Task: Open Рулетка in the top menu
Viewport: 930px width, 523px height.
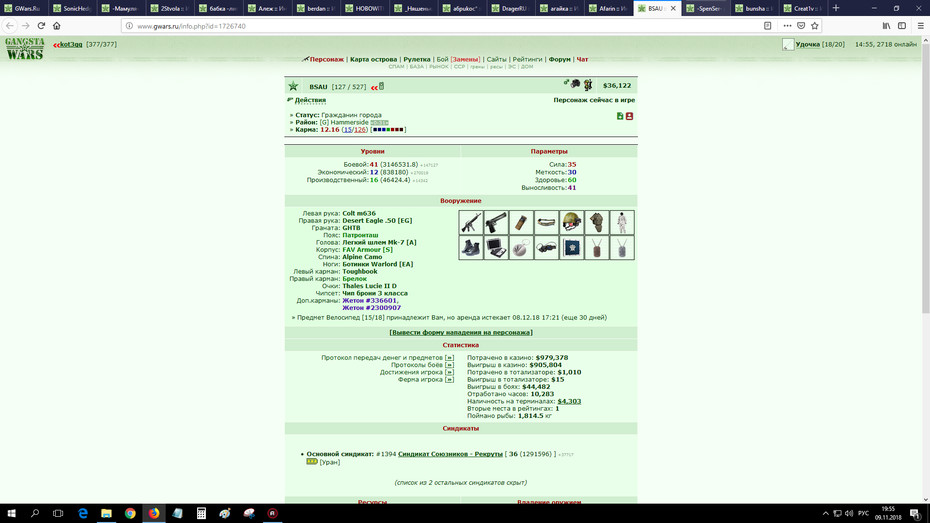Action: [x=417, y=59]
